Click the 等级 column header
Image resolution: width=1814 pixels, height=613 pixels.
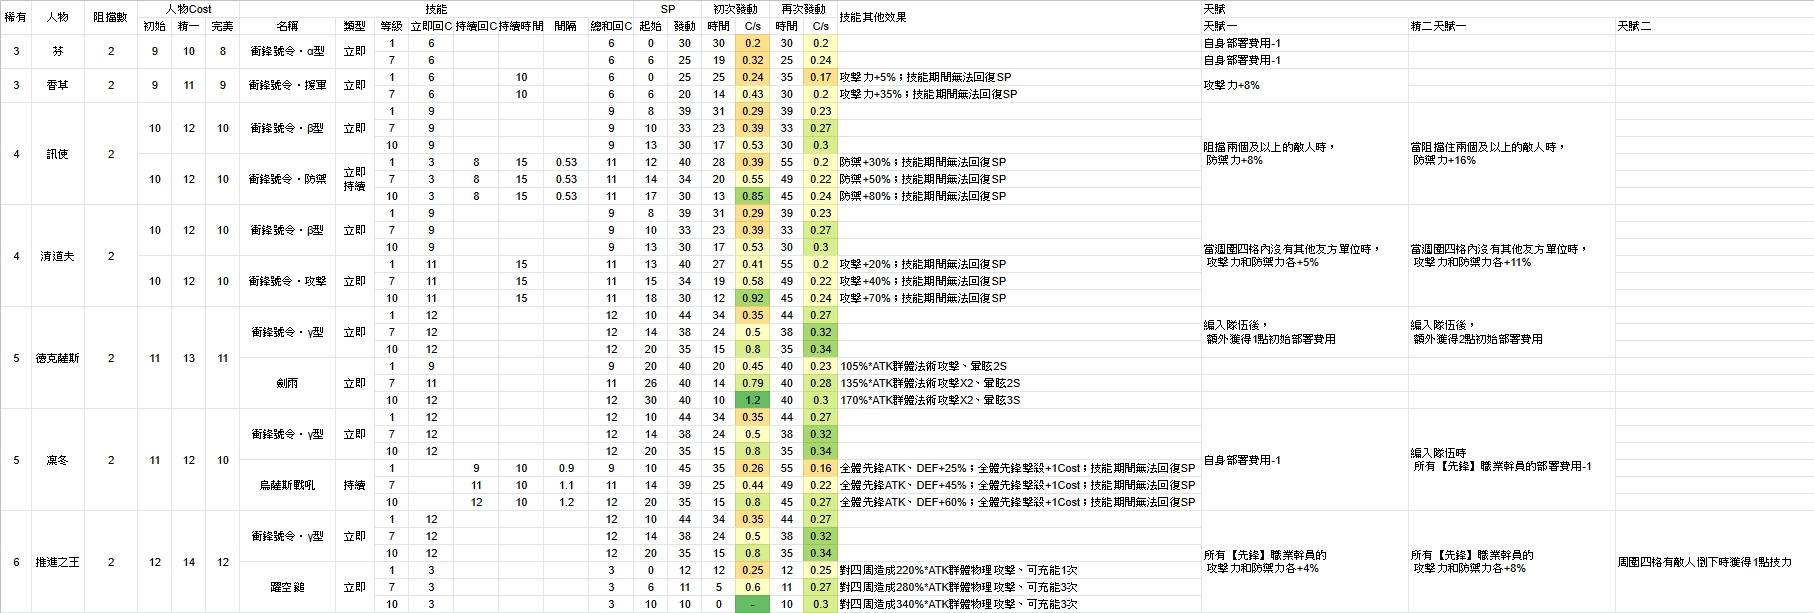[391, 26]
